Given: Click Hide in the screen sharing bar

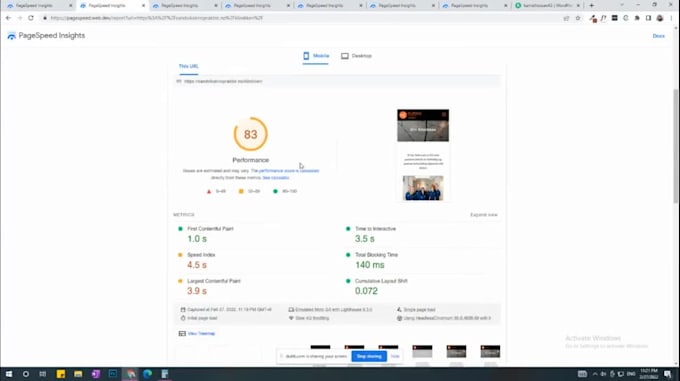Looking at the screenshot, I should coord(395,356).
